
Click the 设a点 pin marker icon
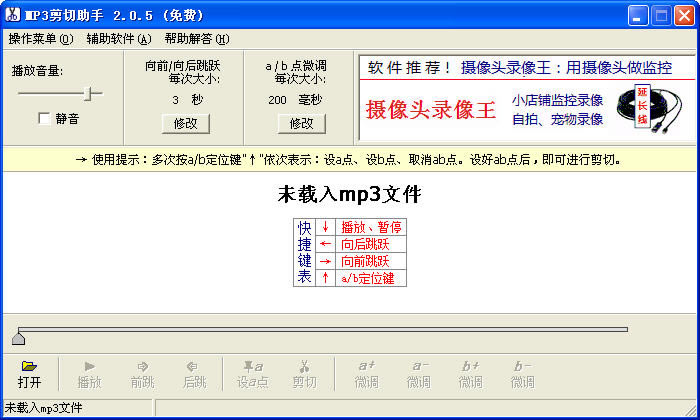253,367
